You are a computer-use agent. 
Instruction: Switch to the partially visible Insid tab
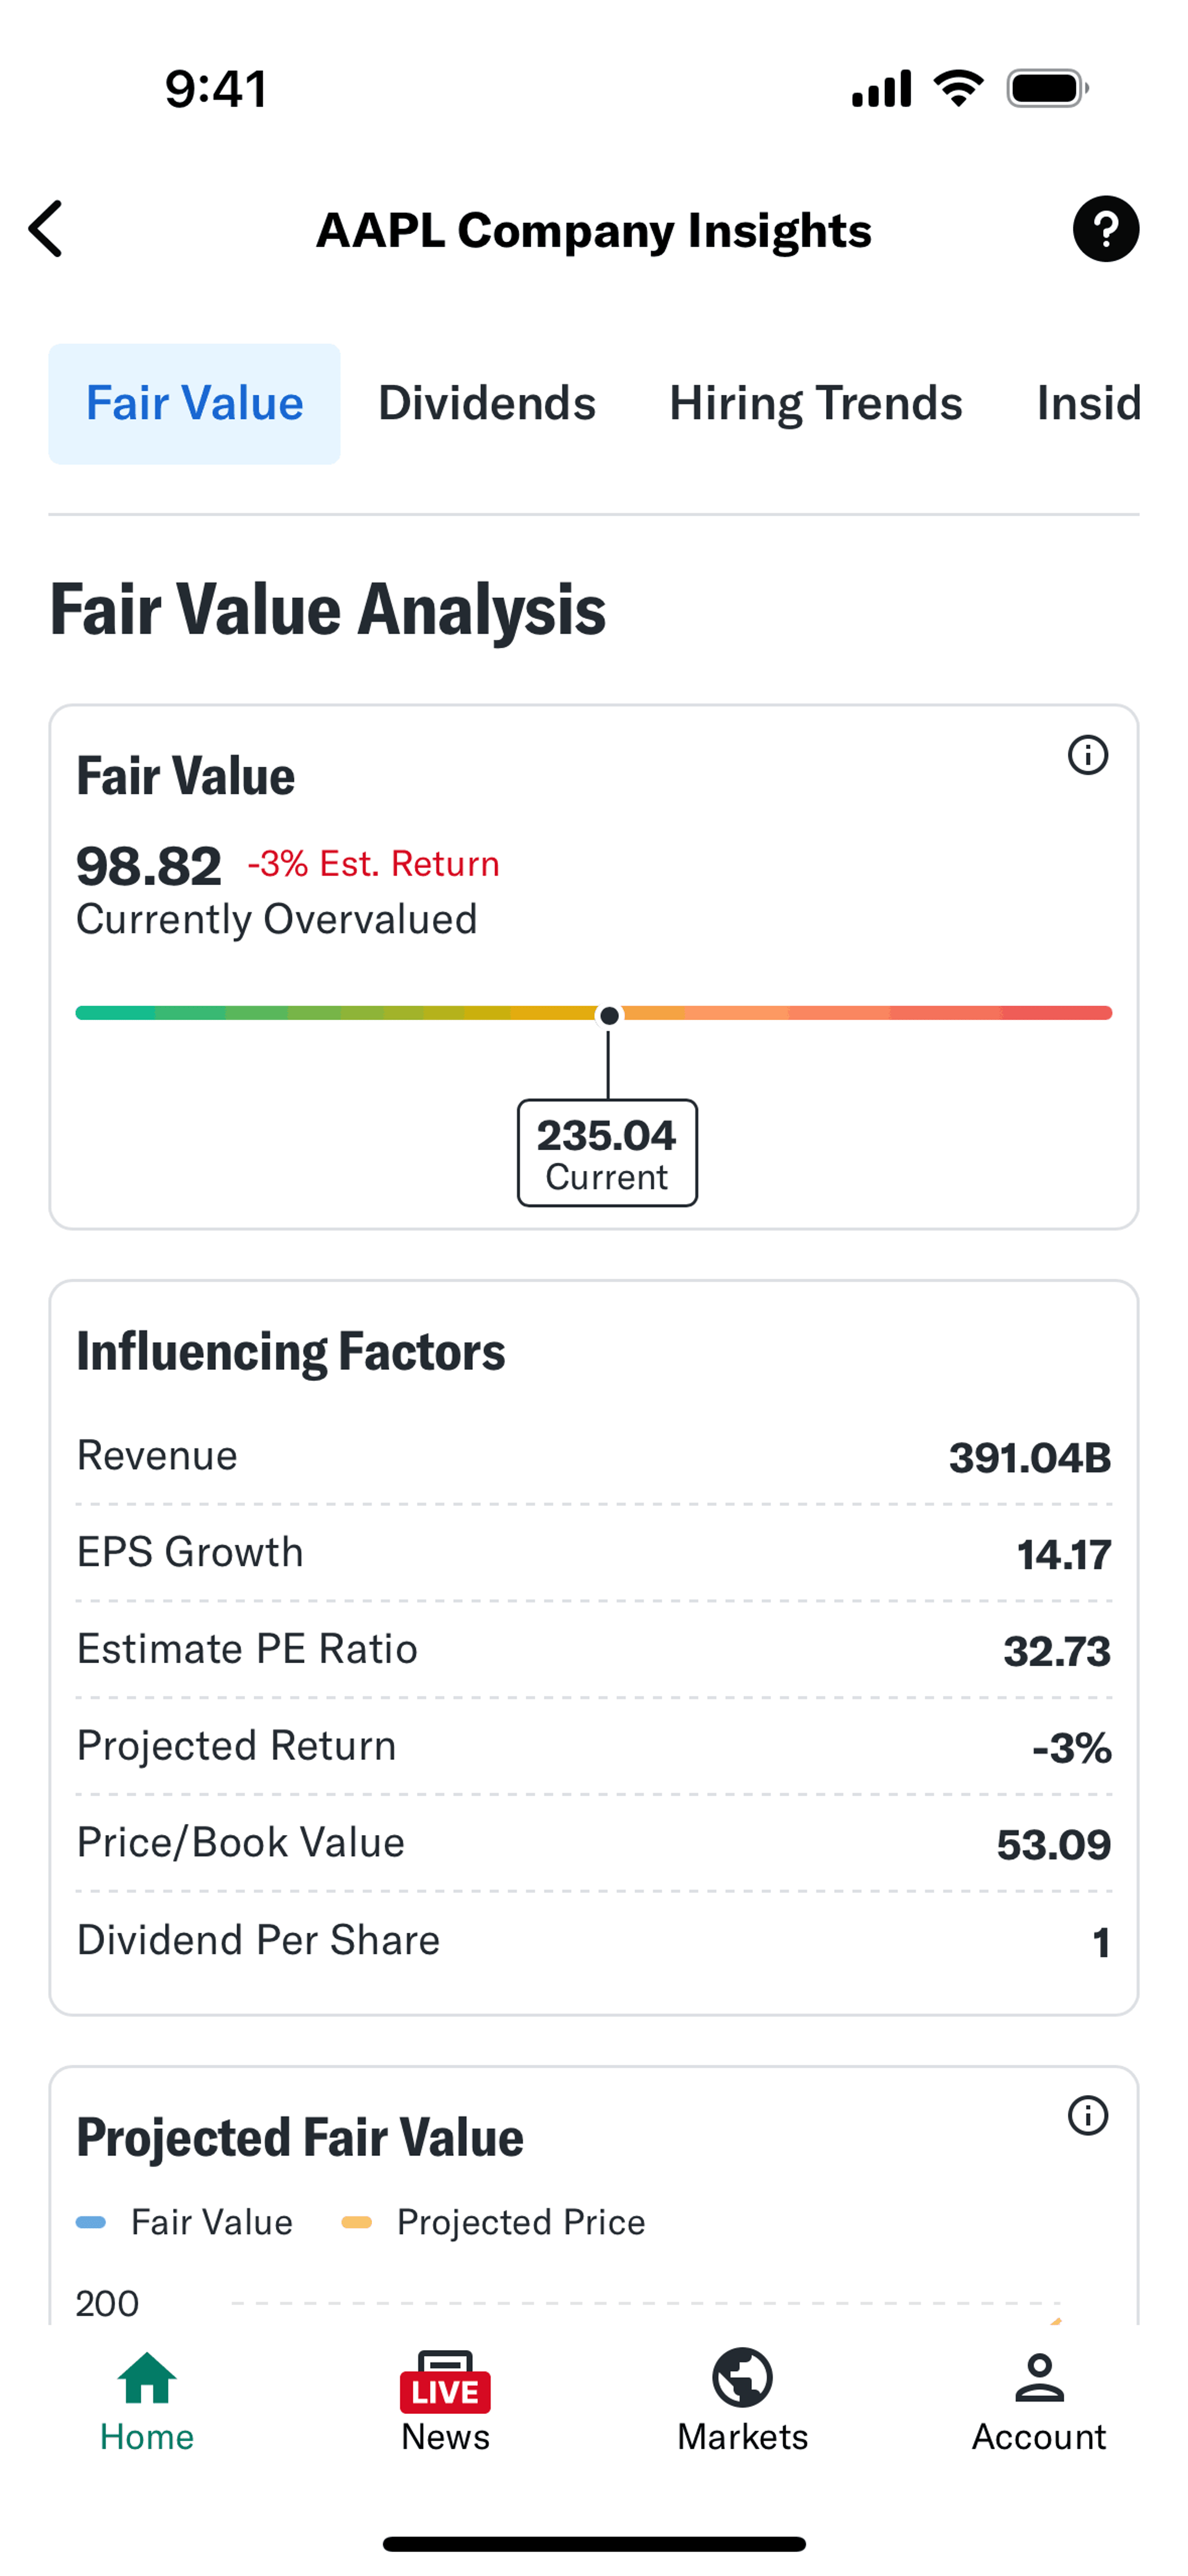coord(1088,404)
